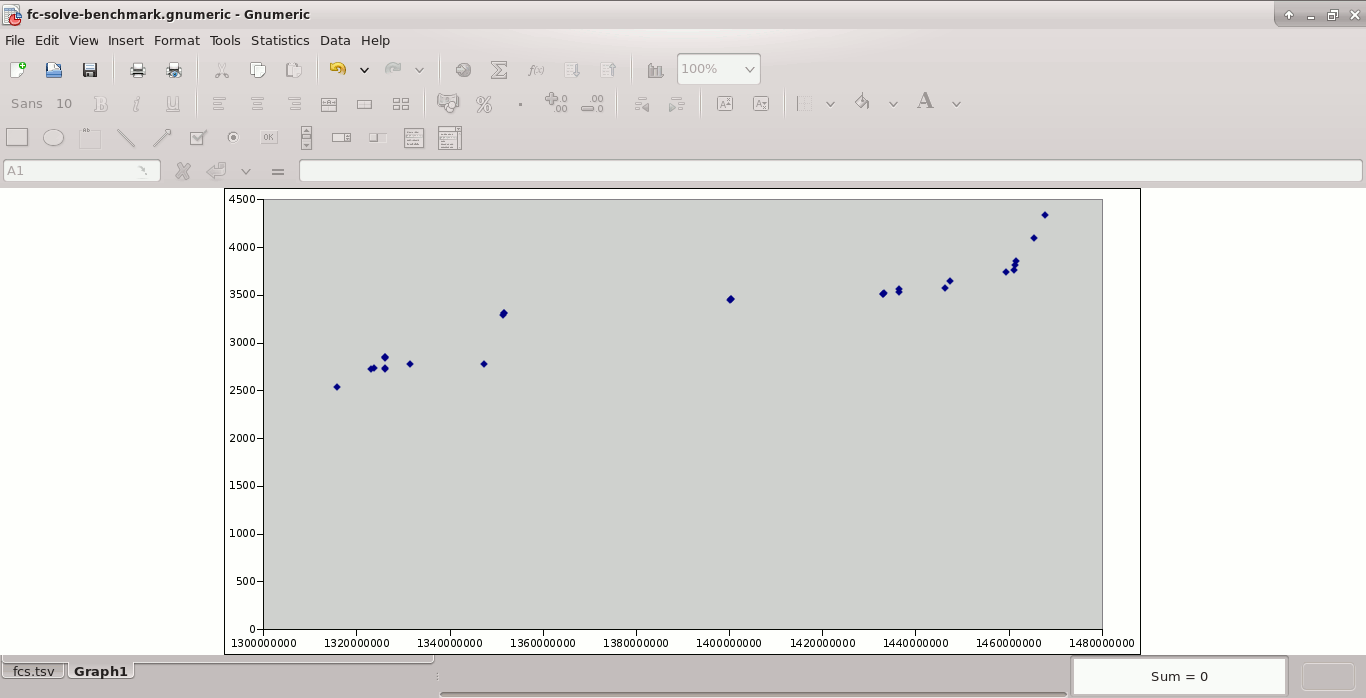Insert an OK button object

coord(269,138)
